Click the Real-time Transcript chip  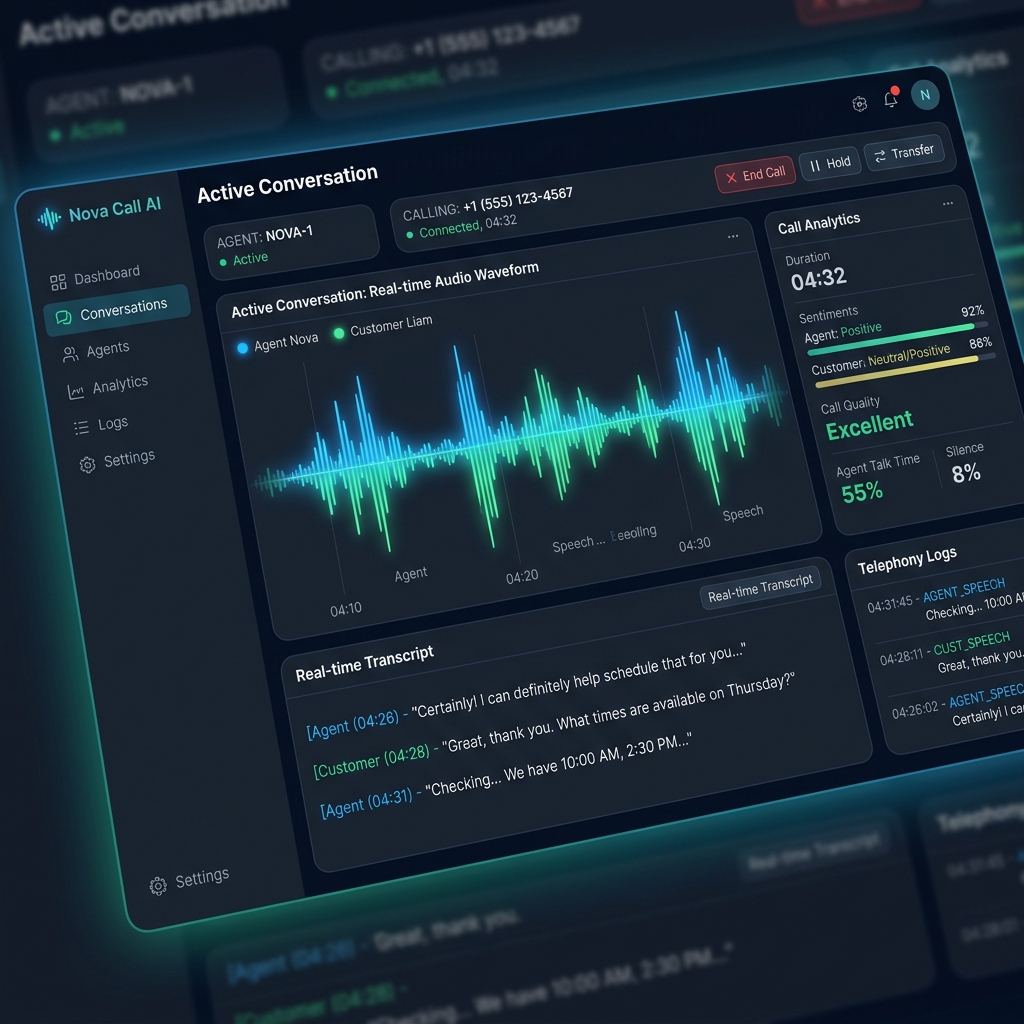pyautogui.click(x=761, y=588)
